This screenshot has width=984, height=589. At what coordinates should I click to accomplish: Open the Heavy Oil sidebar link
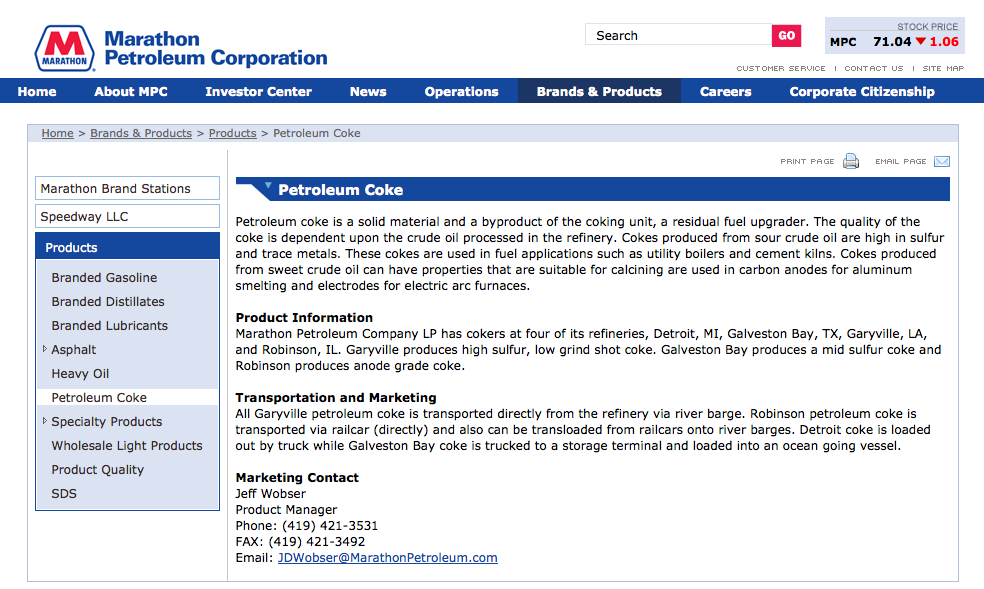click(80, 373)
